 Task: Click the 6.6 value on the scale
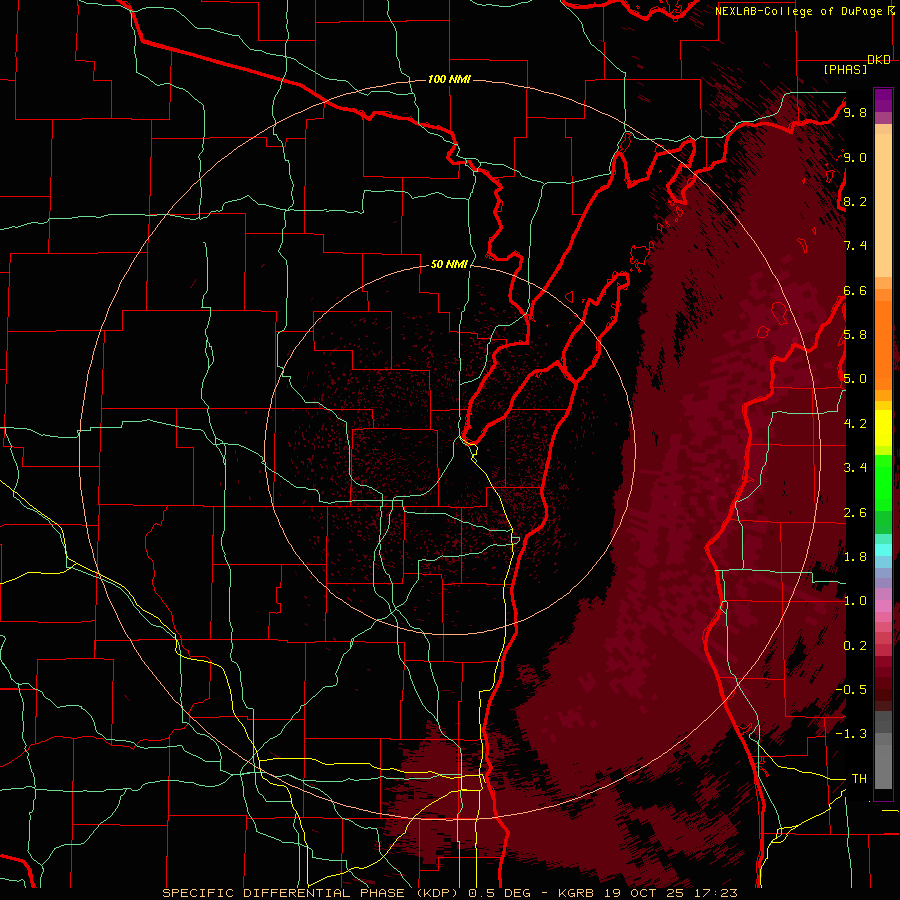pyautogui.click(x=855, y=290)
